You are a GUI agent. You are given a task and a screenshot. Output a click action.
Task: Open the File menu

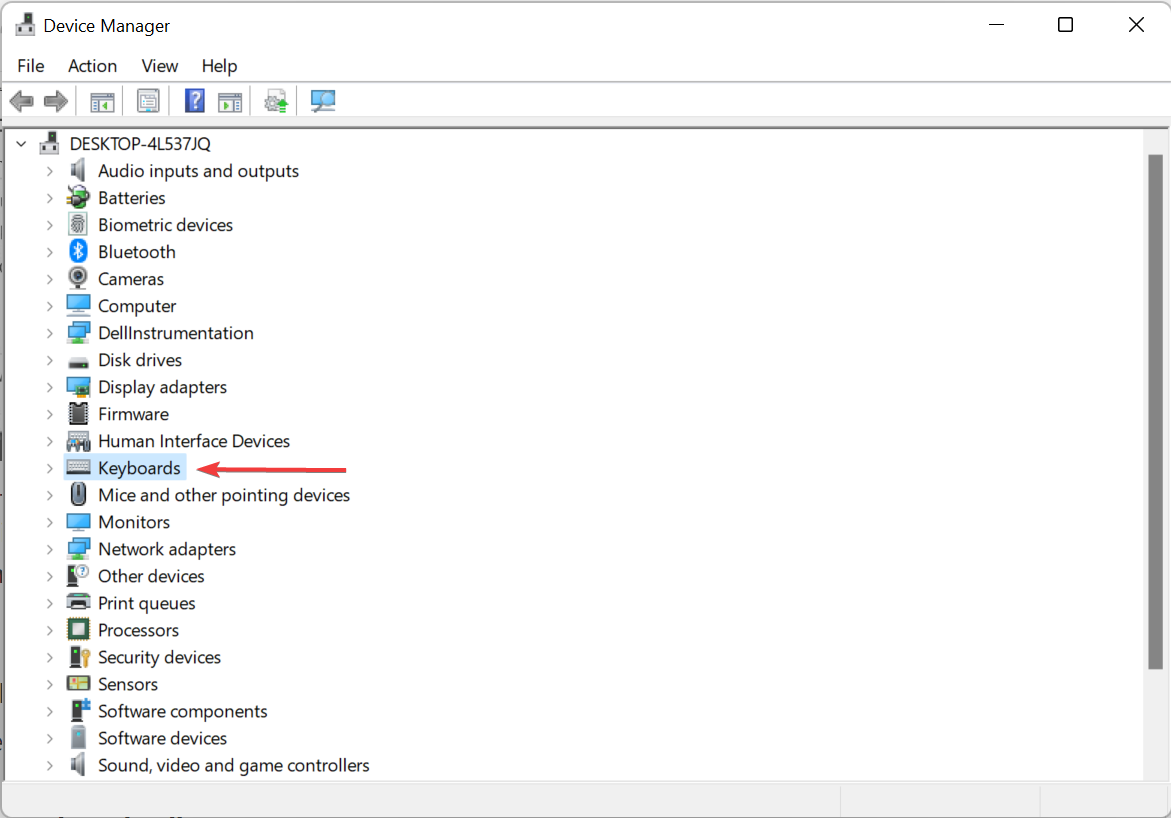tap(31, 66)
